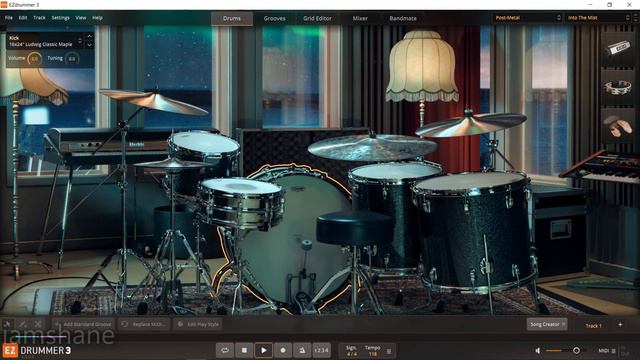The image size is (640, 360).
Task: Click the Edit Play Style button
Action: pos(198,324)
